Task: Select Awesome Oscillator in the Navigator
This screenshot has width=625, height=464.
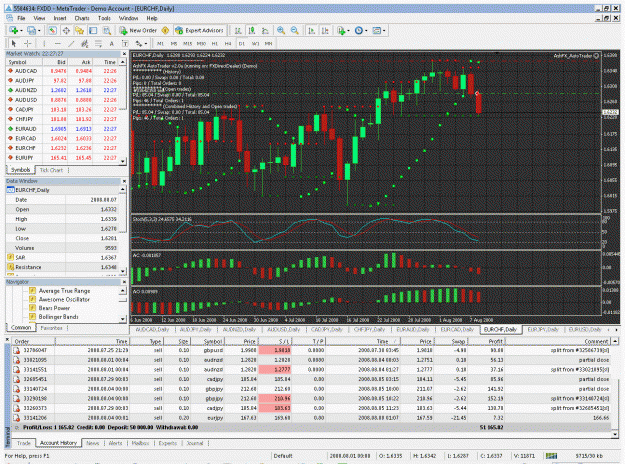Action: (64, 299)
